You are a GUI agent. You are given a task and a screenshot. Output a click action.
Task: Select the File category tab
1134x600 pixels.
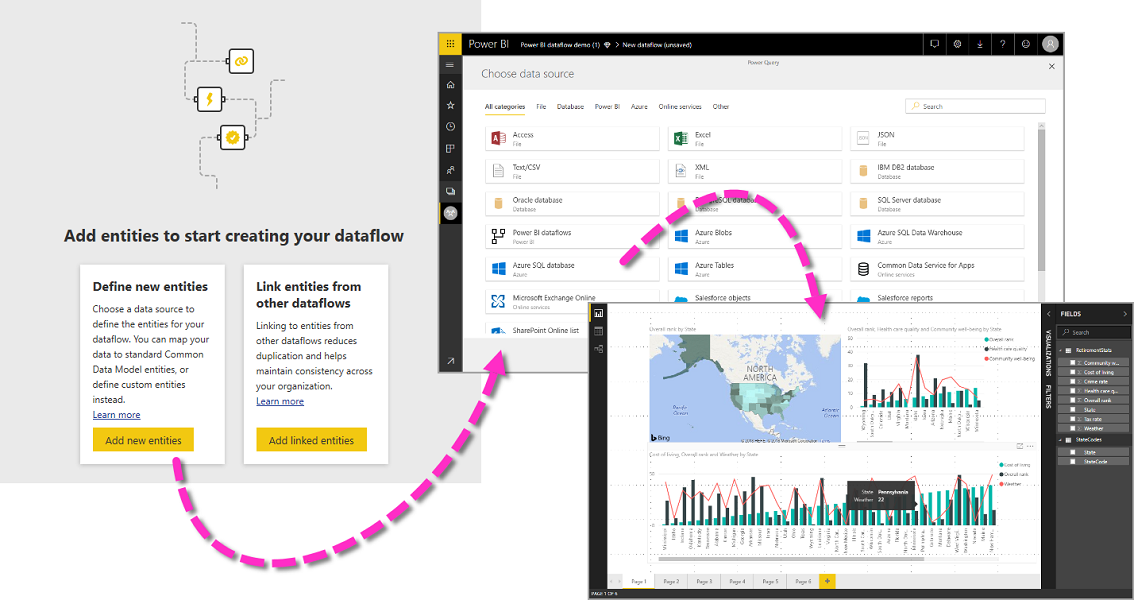point(541,106)
